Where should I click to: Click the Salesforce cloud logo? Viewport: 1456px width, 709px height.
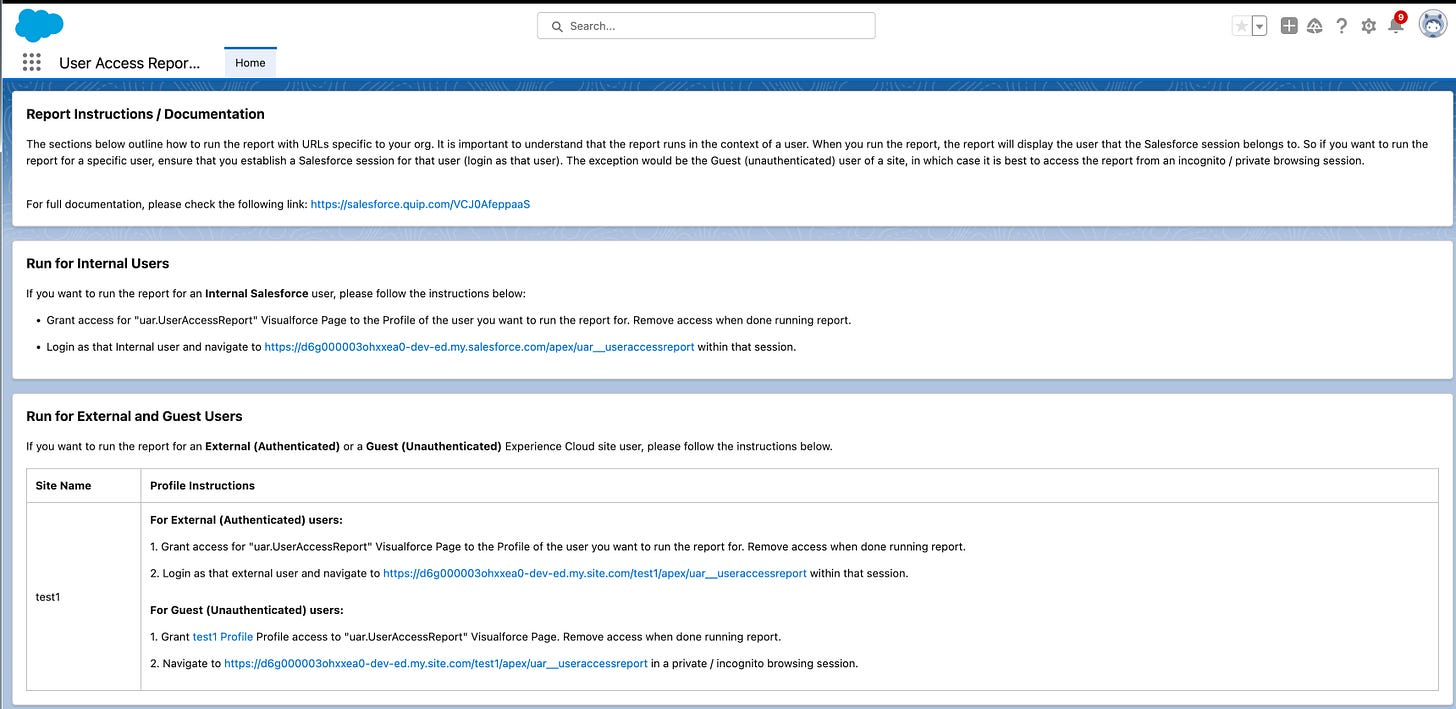pyautogui.click(x=40, y=24)
